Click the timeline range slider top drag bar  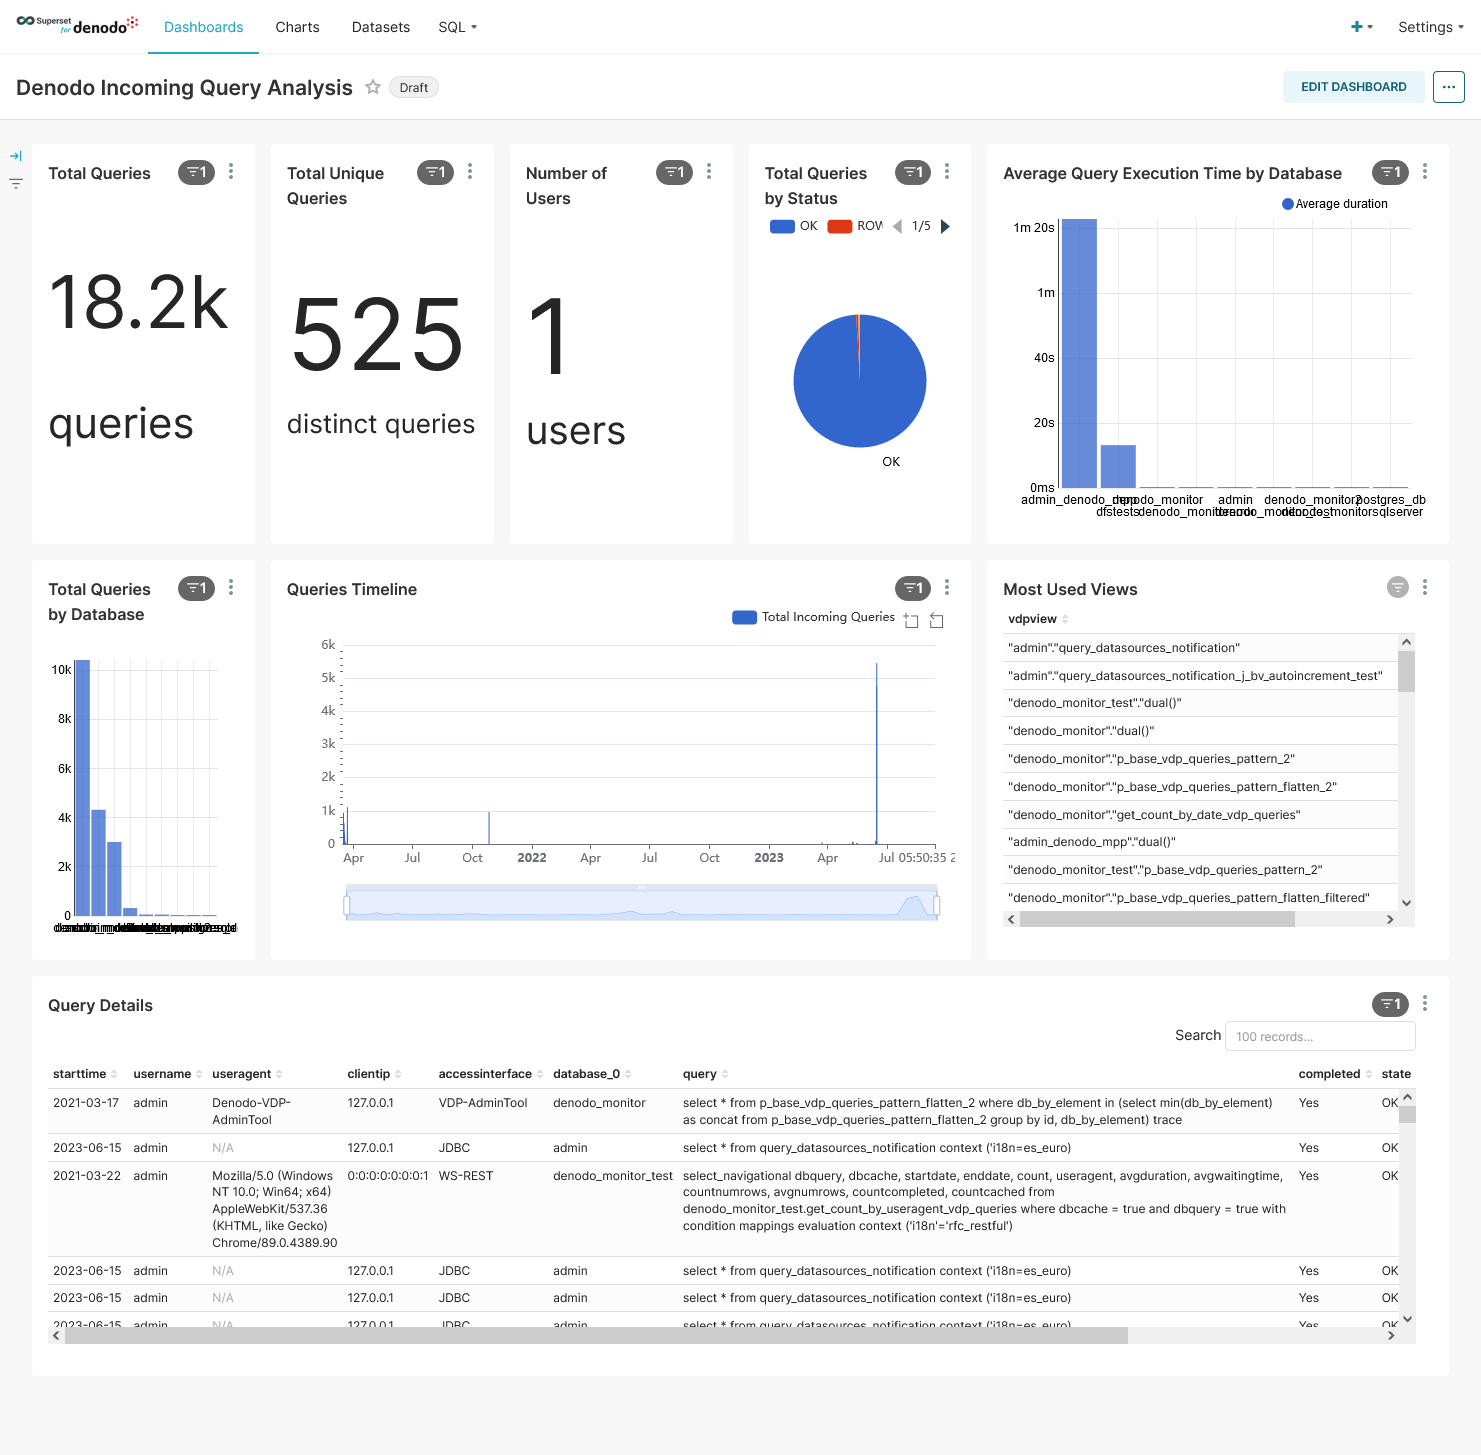pyautogui.click(x=641, y=888)
